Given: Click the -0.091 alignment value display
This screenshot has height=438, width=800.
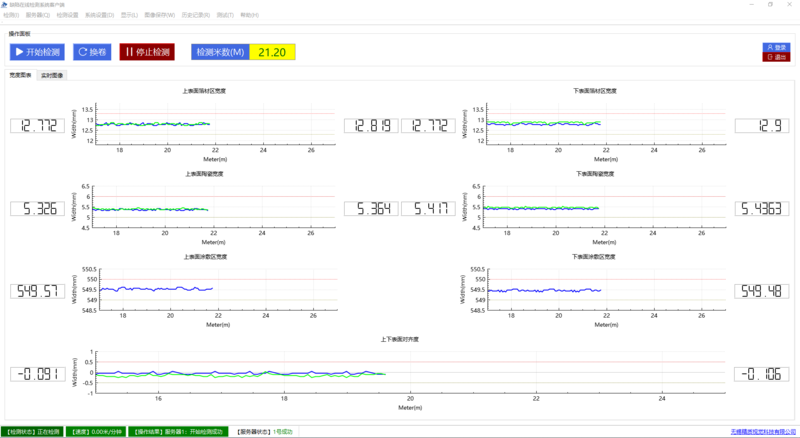Looking at the screenshot, I should (x=37, y=374).
